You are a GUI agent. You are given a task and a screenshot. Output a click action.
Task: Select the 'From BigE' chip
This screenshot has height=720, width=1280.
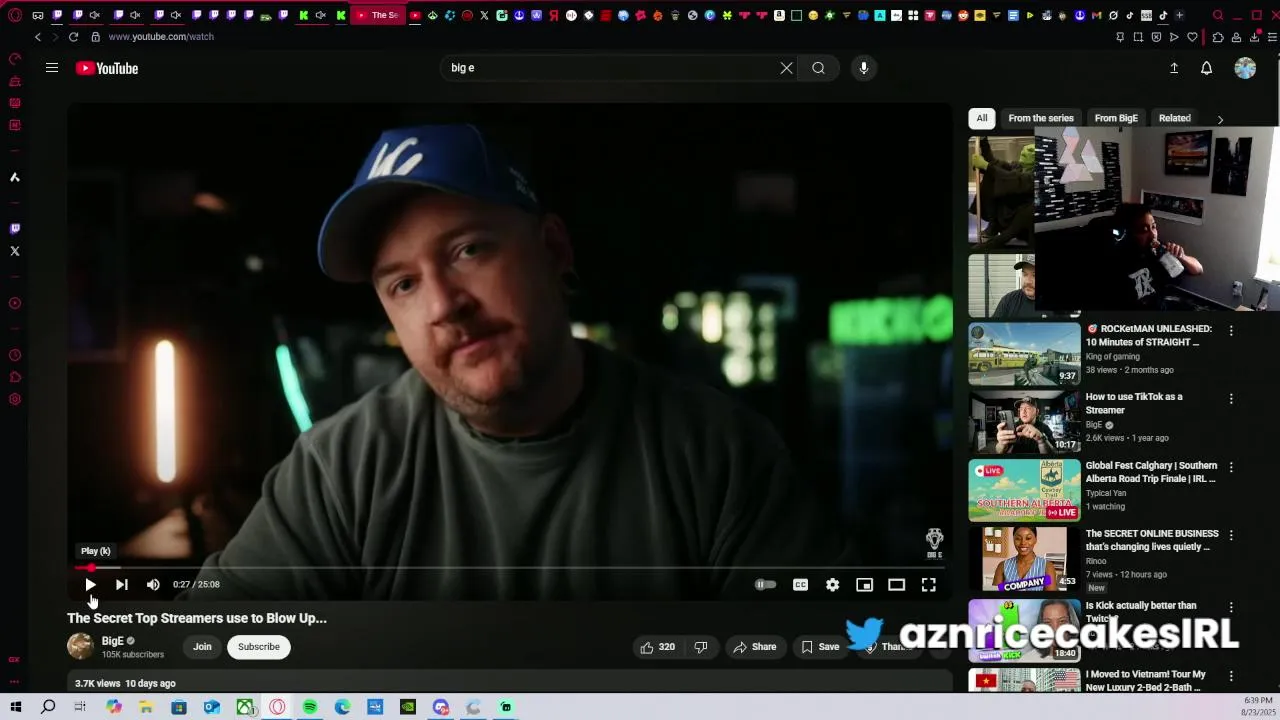pyautogui.click(x=1116, y=118)
